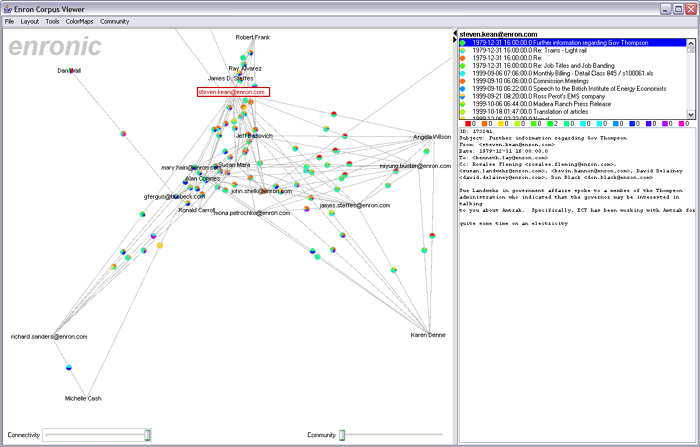Viewport: 700px width, 447px height.
Task: Click the orange icon beside 'Commission Meetings'
Action: point(463,81)
